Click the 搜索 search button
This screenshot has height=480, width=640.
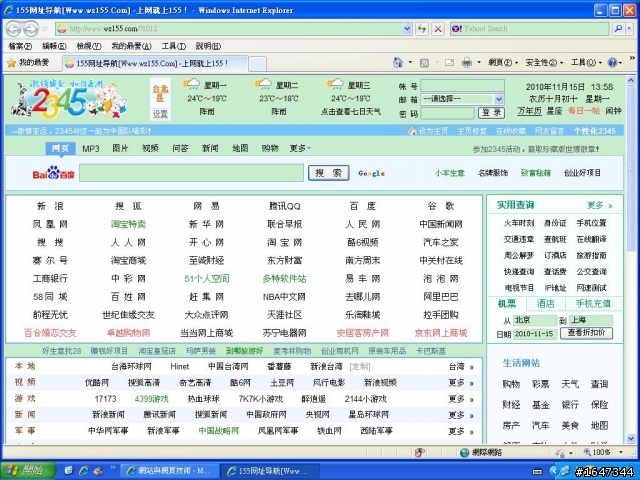tap(329, 173)
